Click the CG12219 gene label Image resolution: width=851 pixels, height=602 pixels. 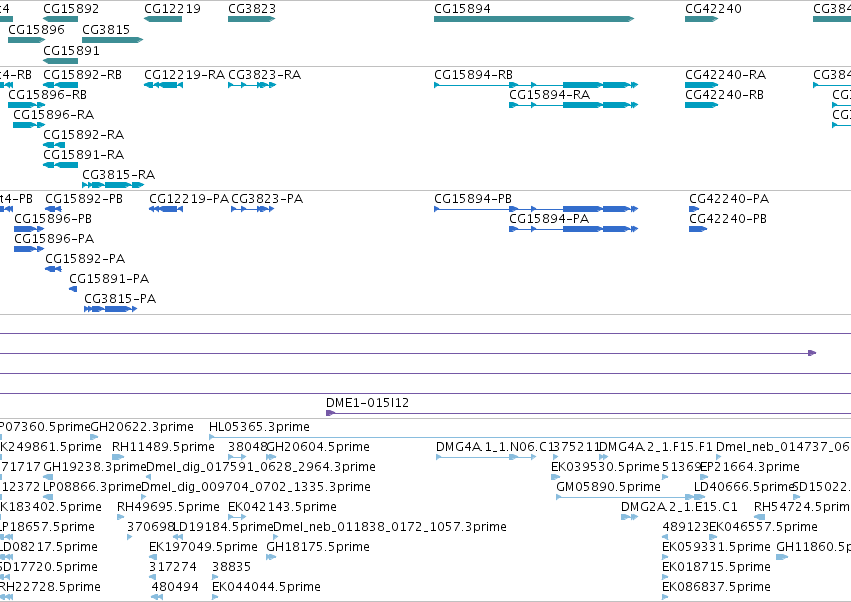[x=172, y=9]
